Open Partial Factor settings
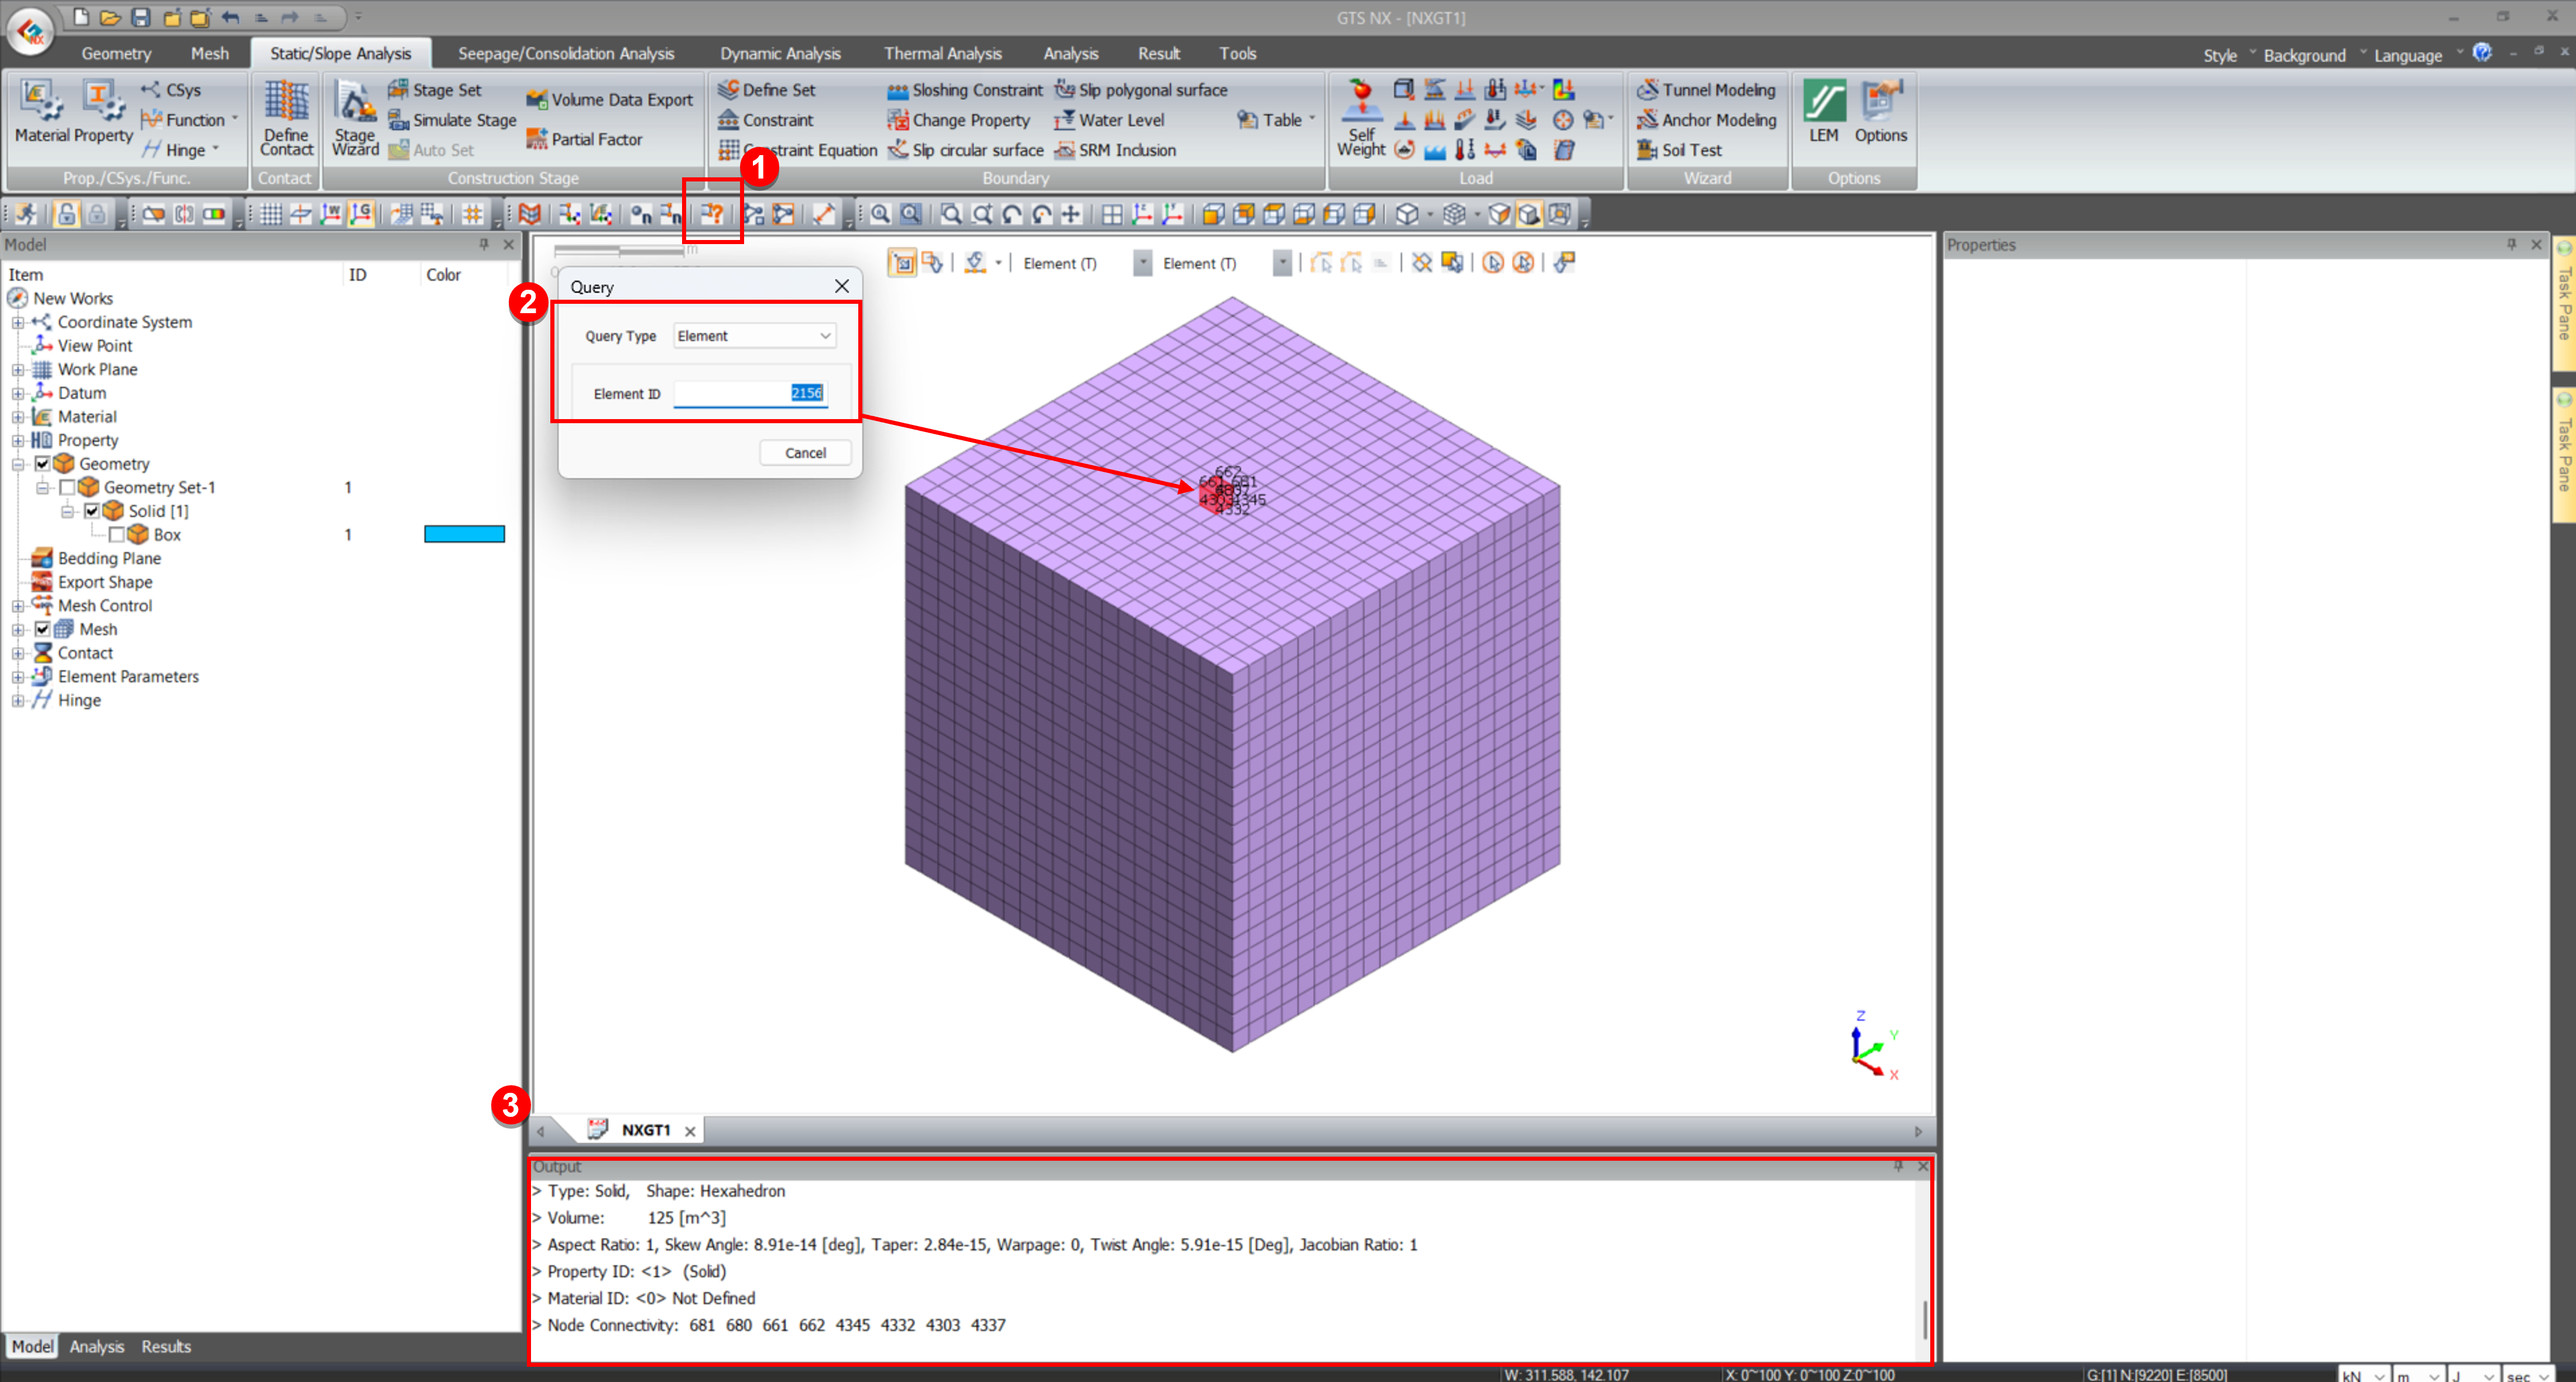 [584, 139]
